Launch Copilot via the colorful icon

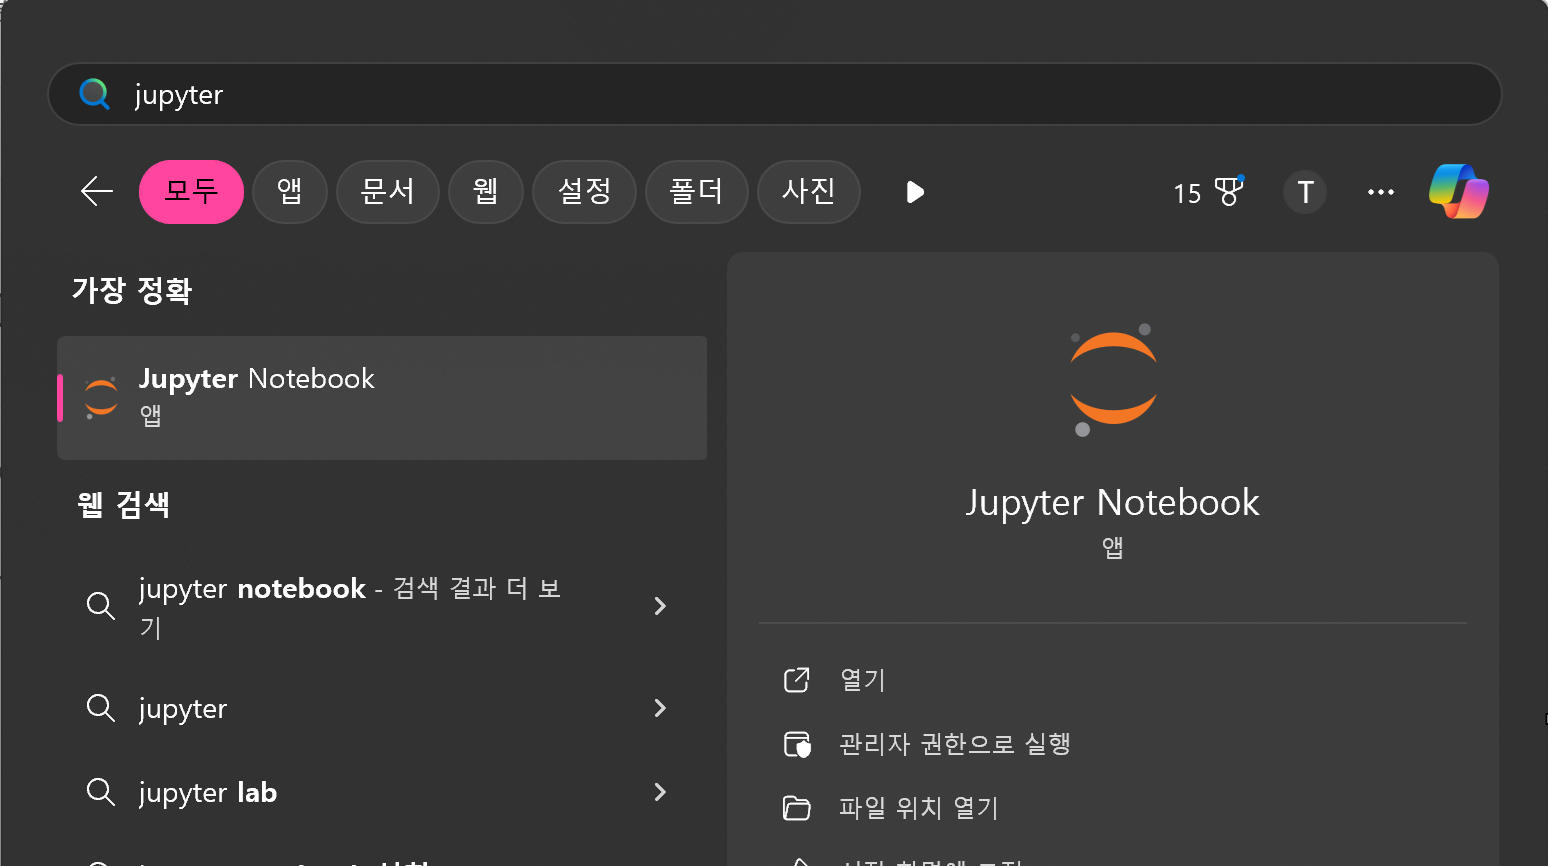(1459, 191)
